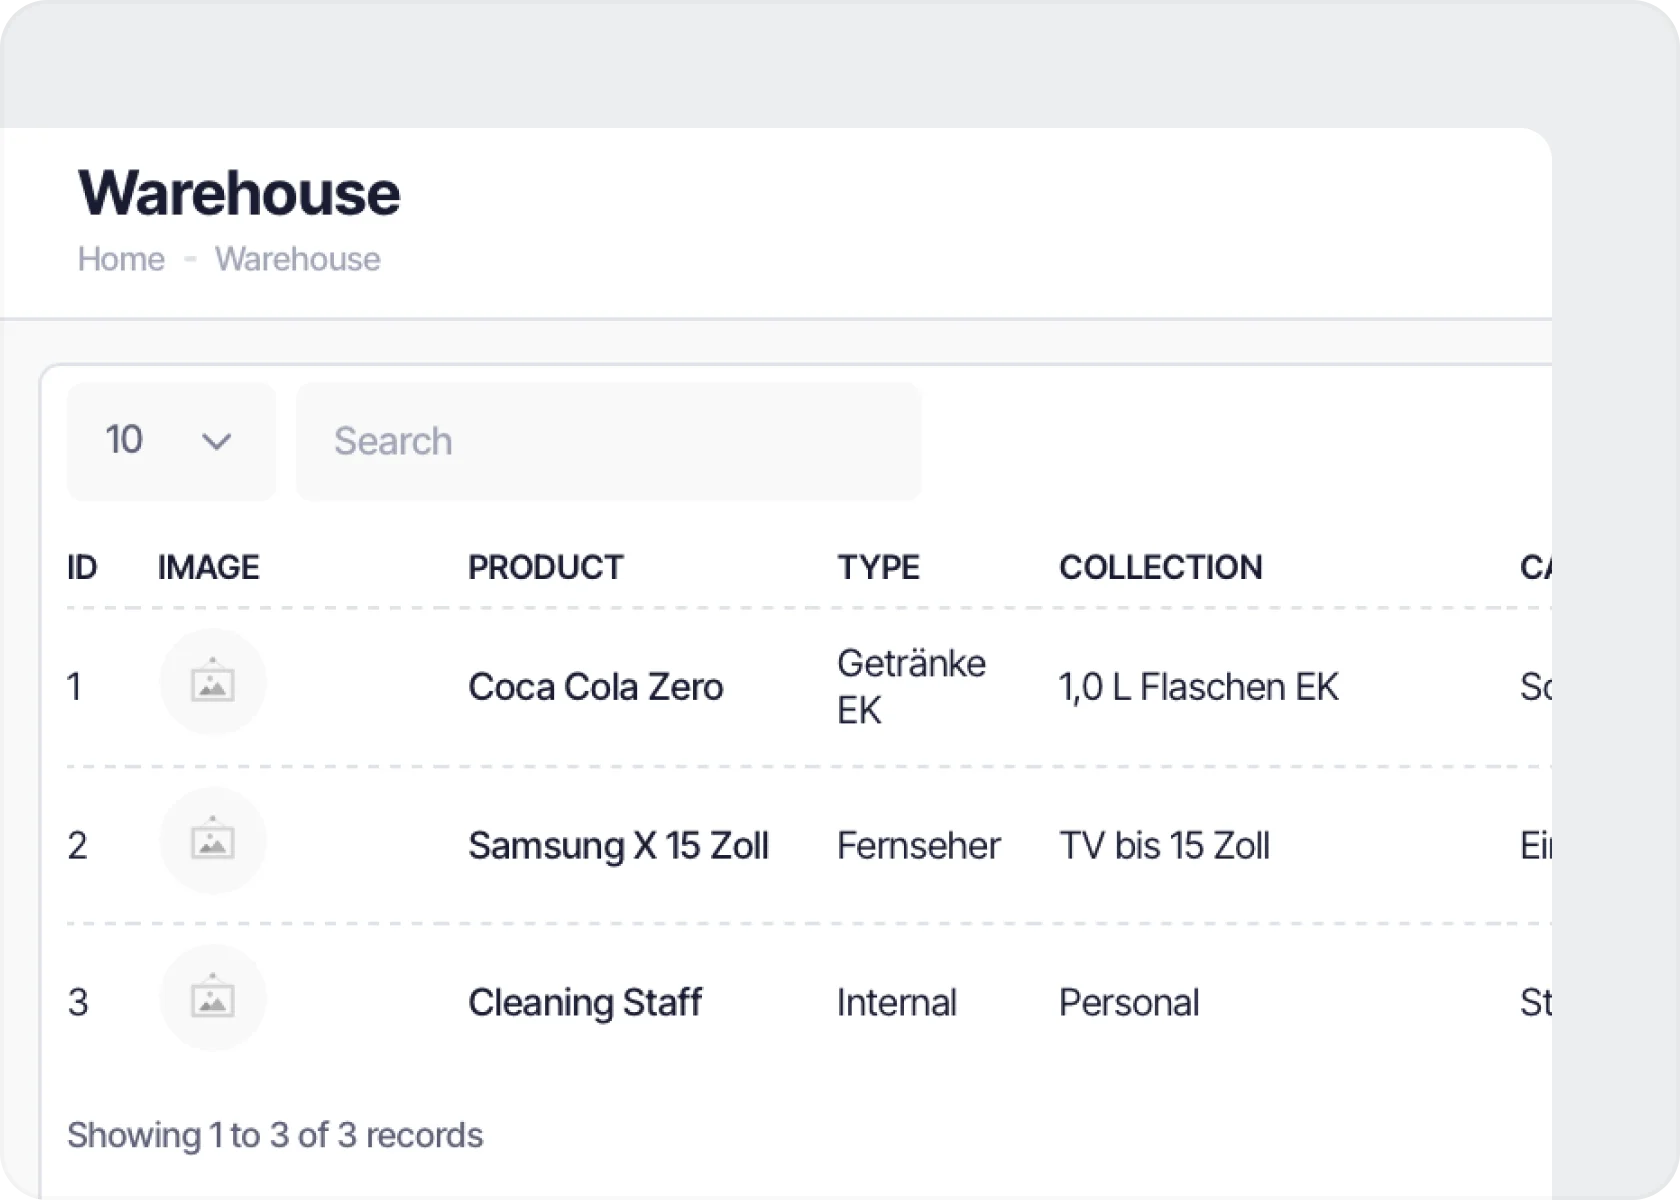Open the Coca Cola Zero product
The image size is (1680, 1200).
[x=595, y=687]
